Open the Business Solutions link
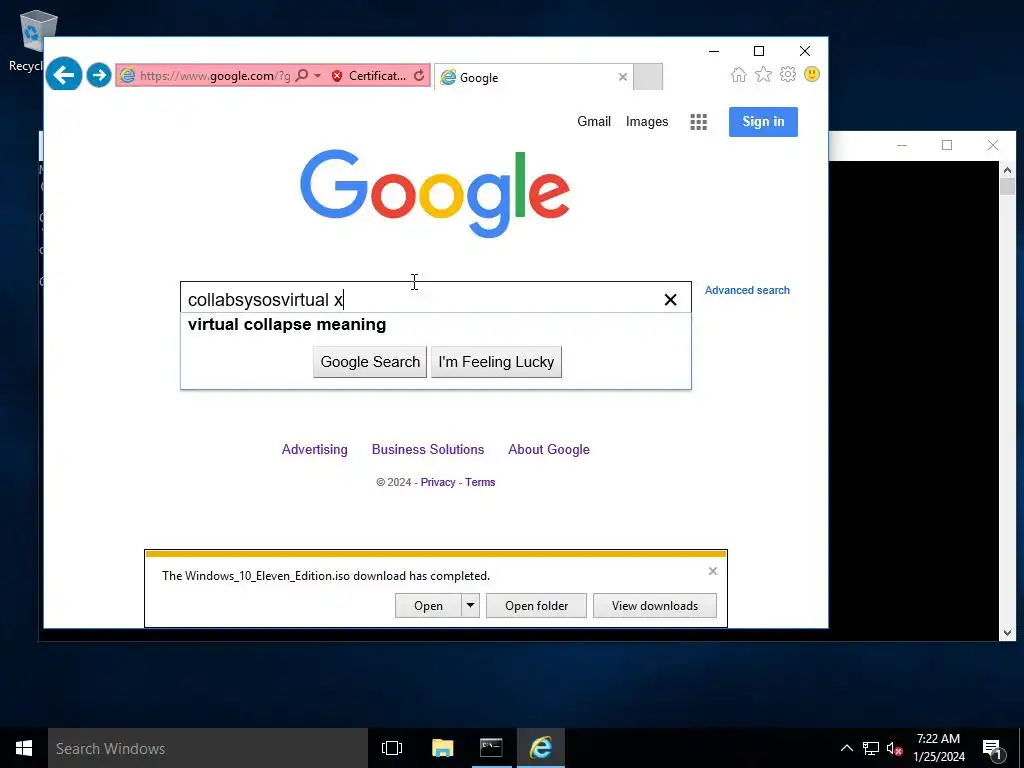Image resolution: width=1024 pixels, height=768 pixels. tap(428, 449)
